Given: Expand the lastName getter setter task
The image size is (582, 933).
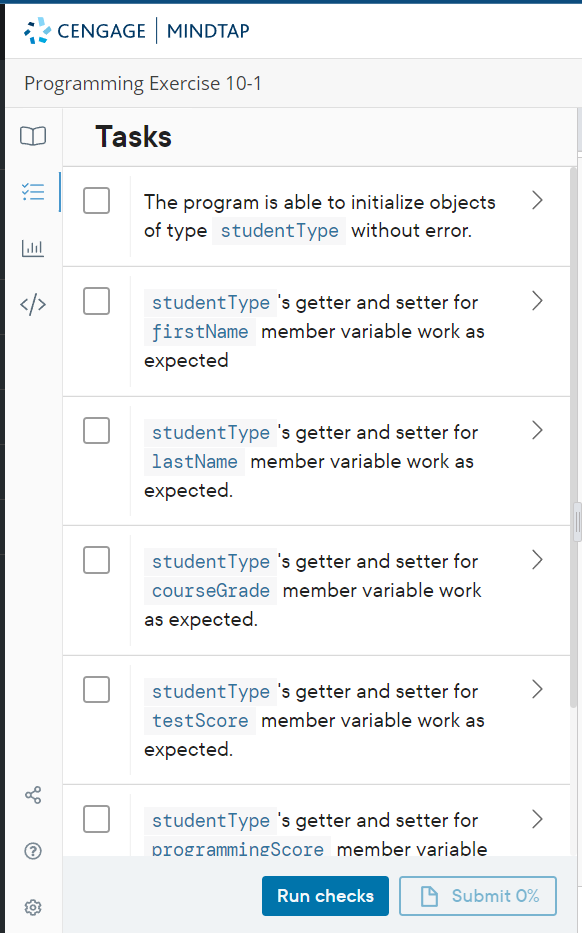Looking at the screenshot, I should click(537, 430).
